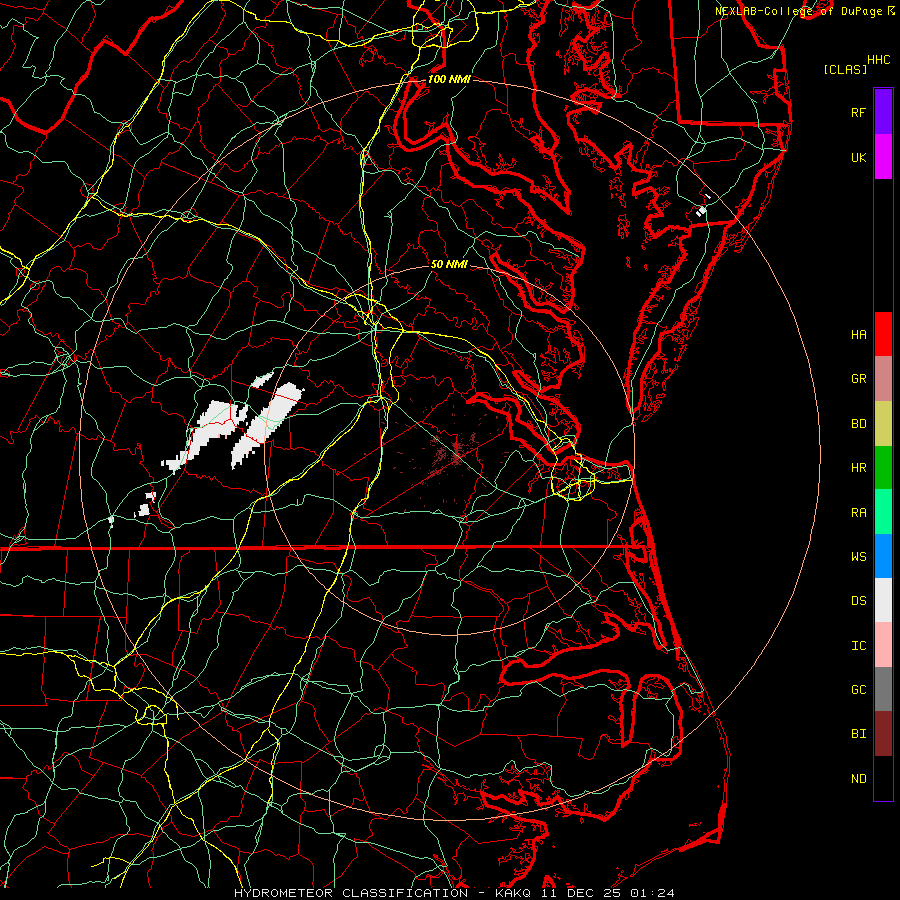Click the 'UK' legend label
The image size is (900, 900).
click(x=858, y=157)
